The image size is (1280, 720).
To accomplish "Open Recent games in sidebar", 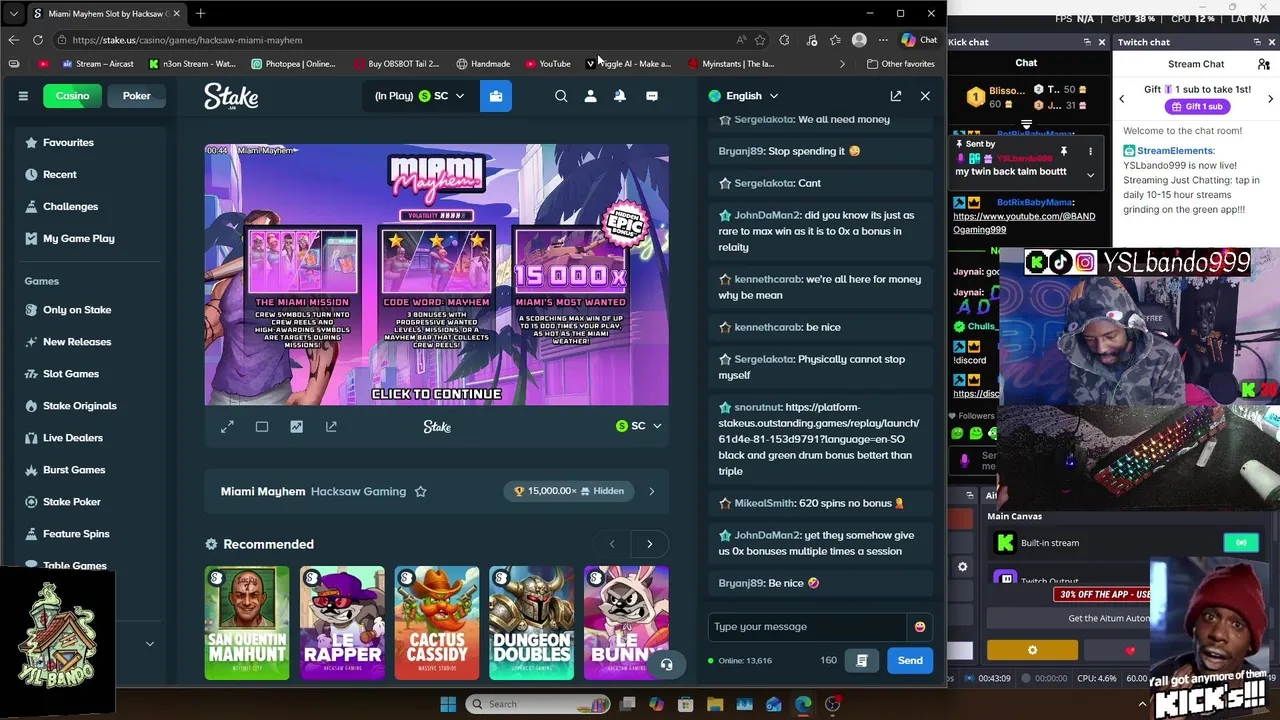I will tap(59, 175).
